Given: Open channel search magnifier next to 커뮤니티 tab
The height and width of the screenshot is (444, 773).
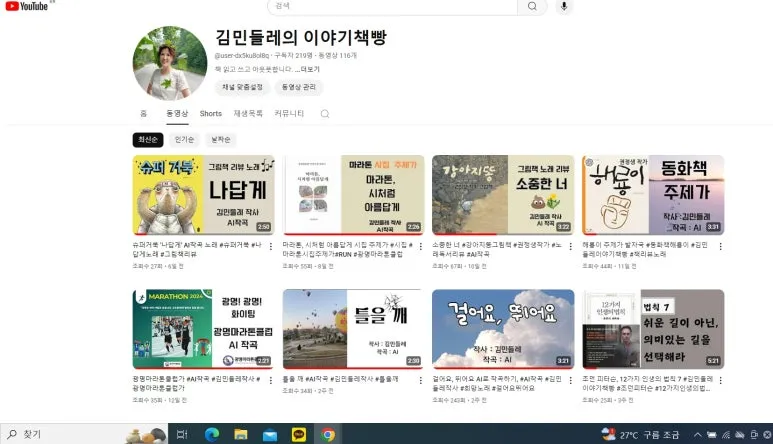Looking at the screenshot, I should [x=325, y=114].
